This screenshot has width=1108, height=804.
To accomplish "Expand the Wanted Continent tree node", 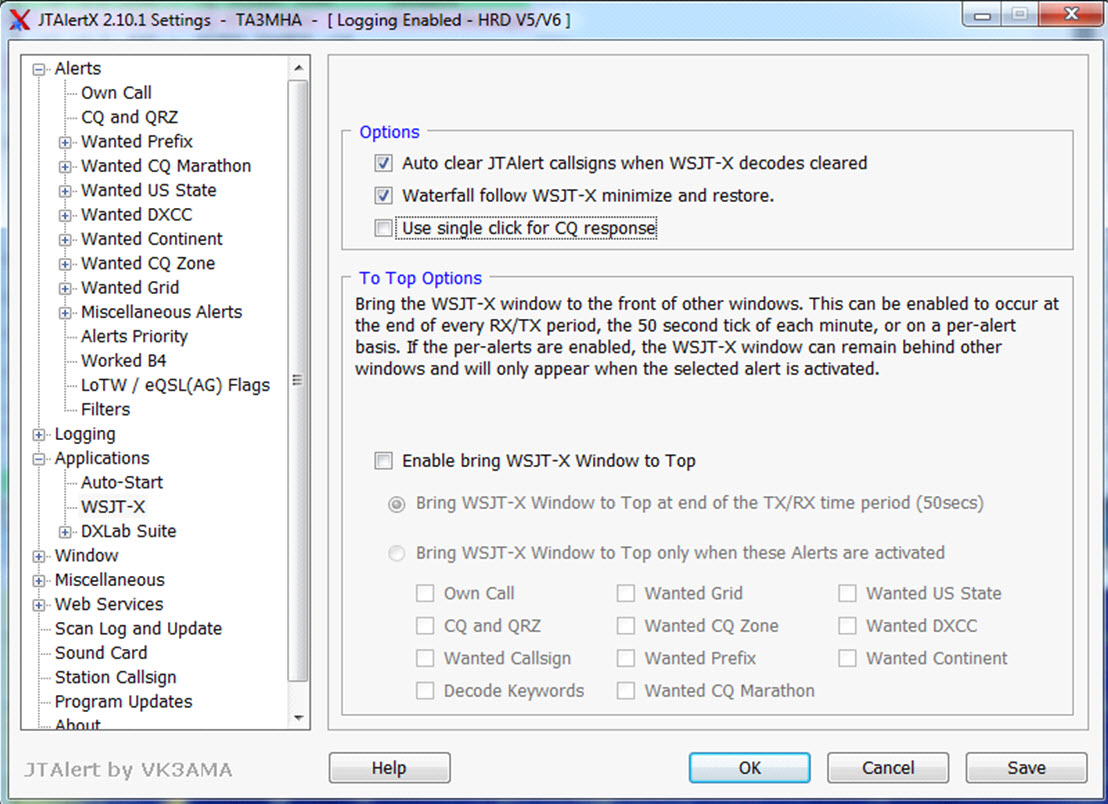I will [65, 240].
